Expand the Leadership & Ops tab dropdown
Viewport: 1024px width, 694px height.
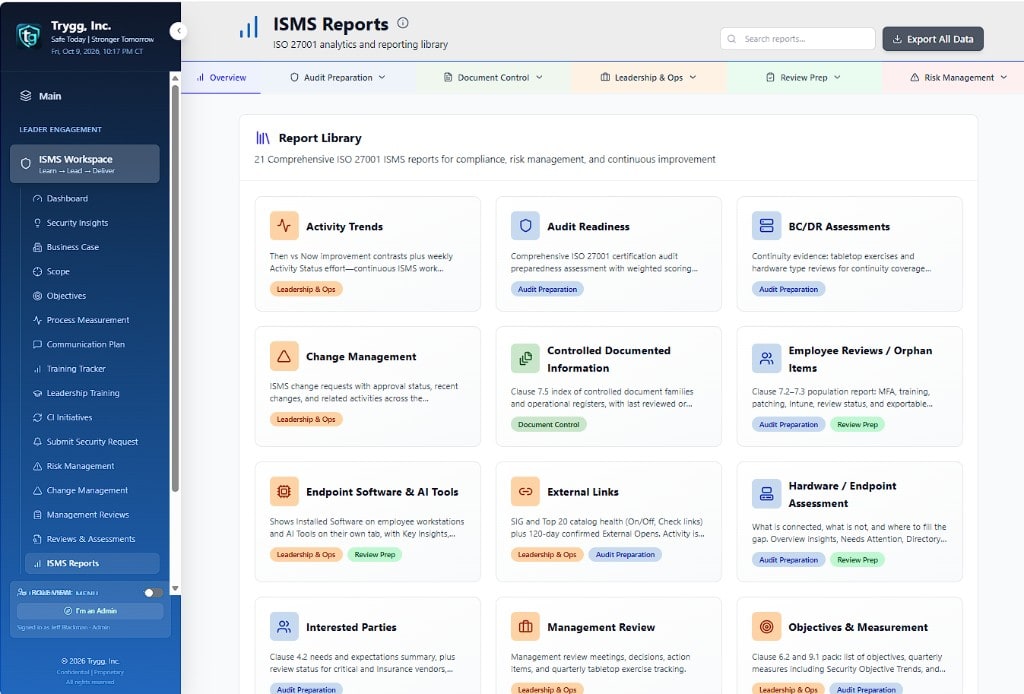click(692, 77)
